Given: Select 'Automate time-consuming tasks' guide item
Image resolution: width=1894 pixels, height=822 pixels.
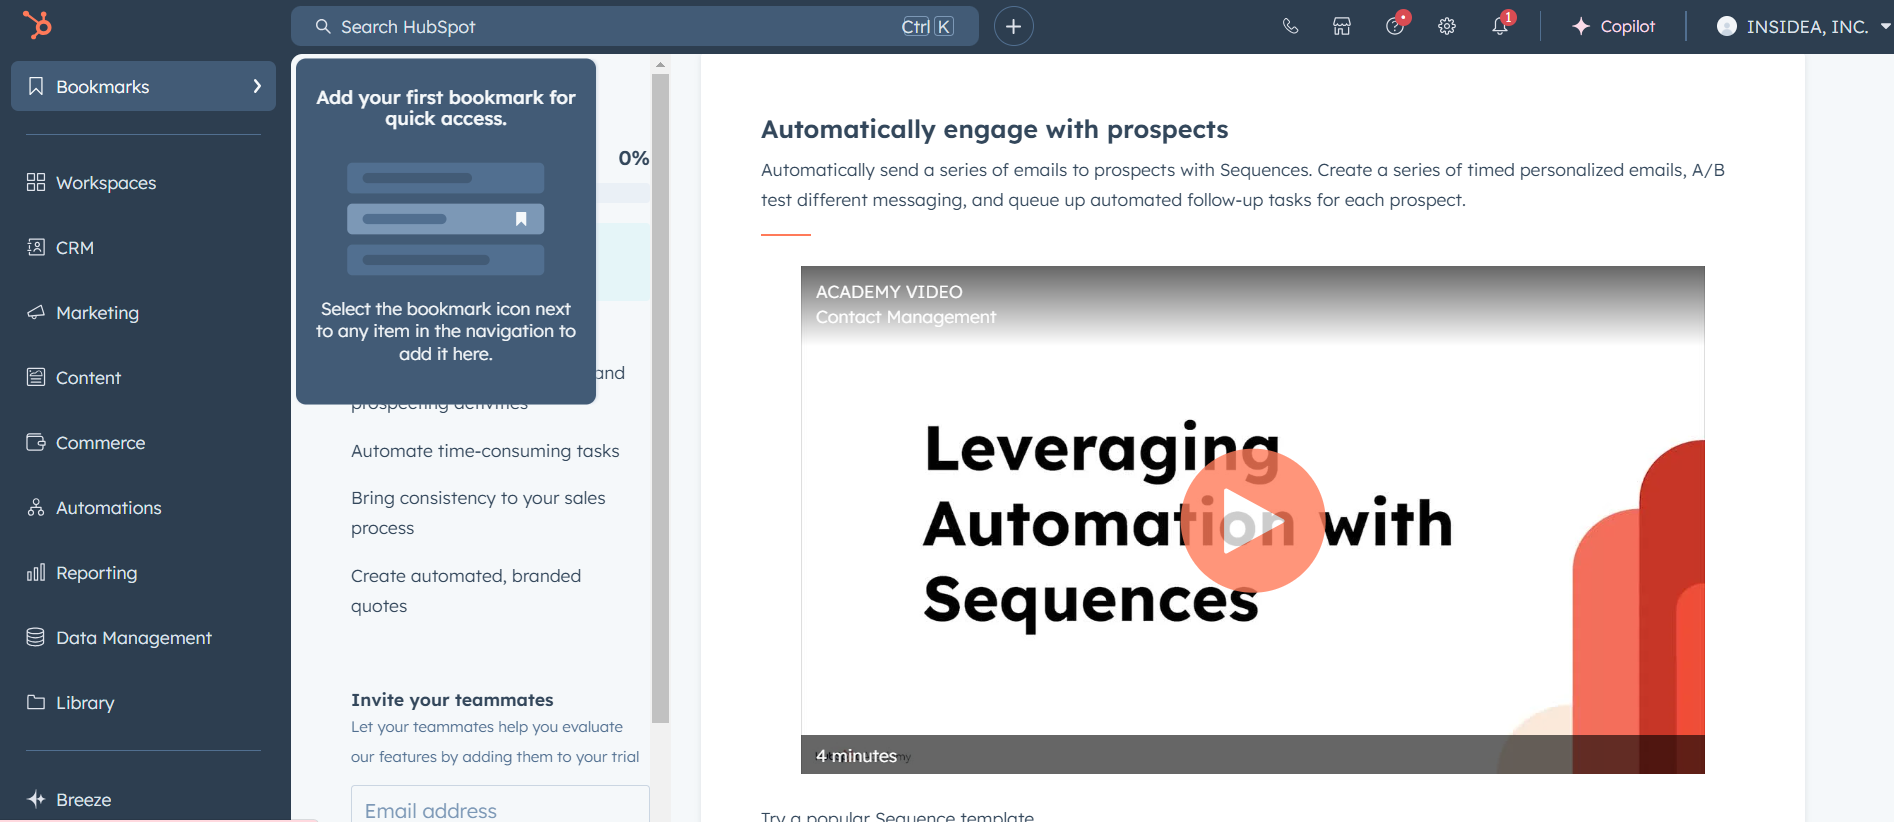Looking at the screenshot, I should pos(485,451).
